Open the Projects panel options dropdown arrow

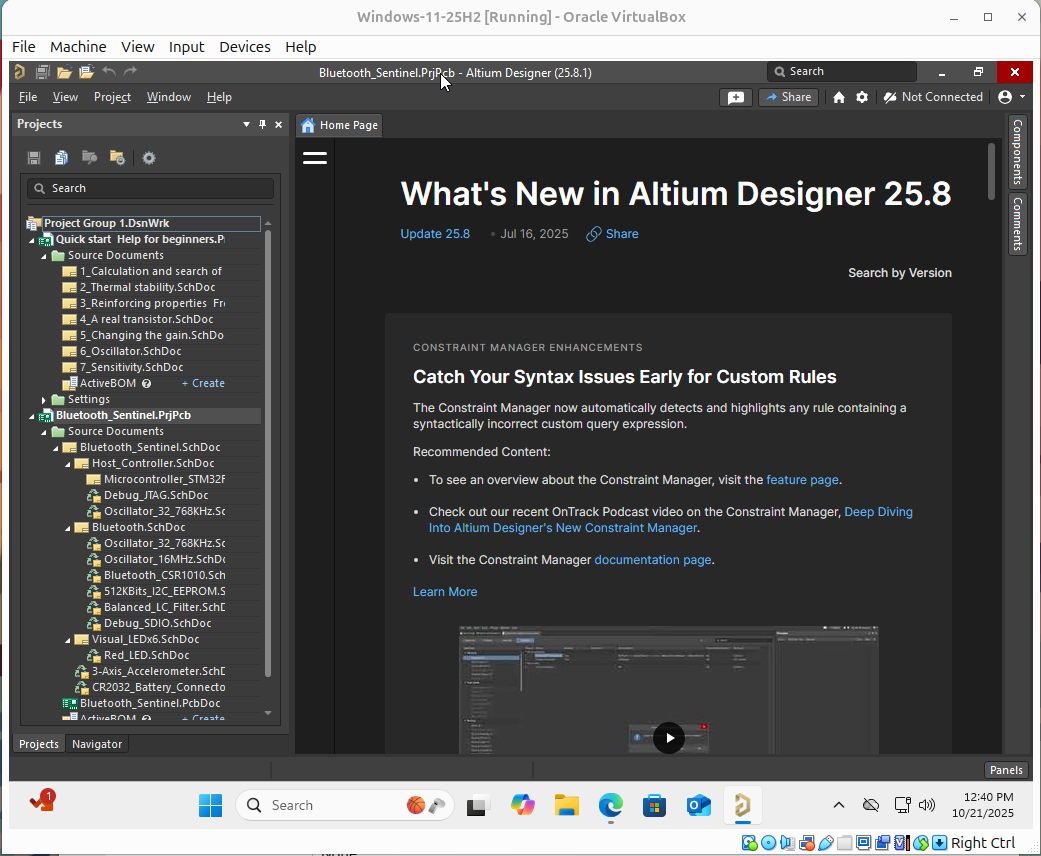point(247,125)
